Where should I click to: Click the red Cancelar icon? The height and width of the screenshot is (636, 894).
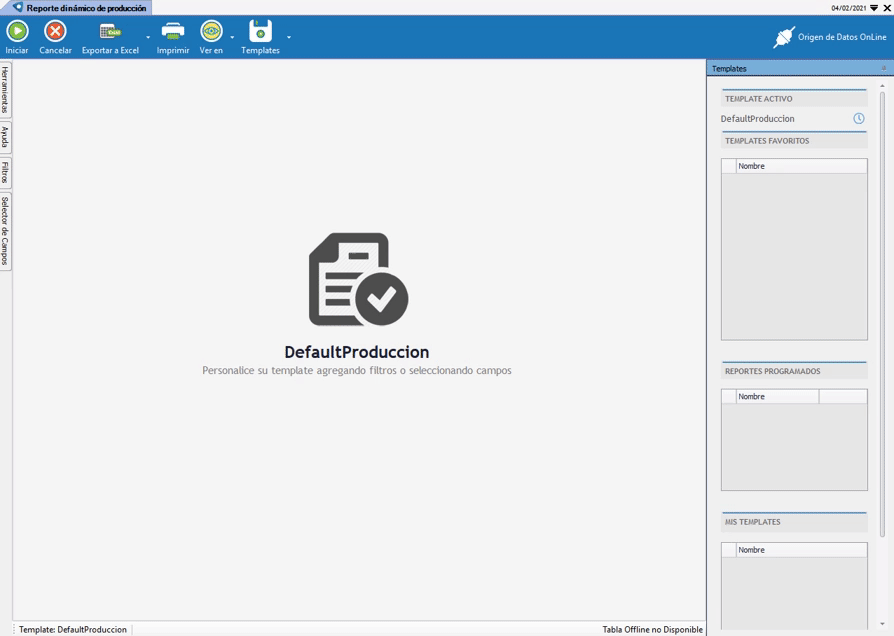tap(55, 31)
